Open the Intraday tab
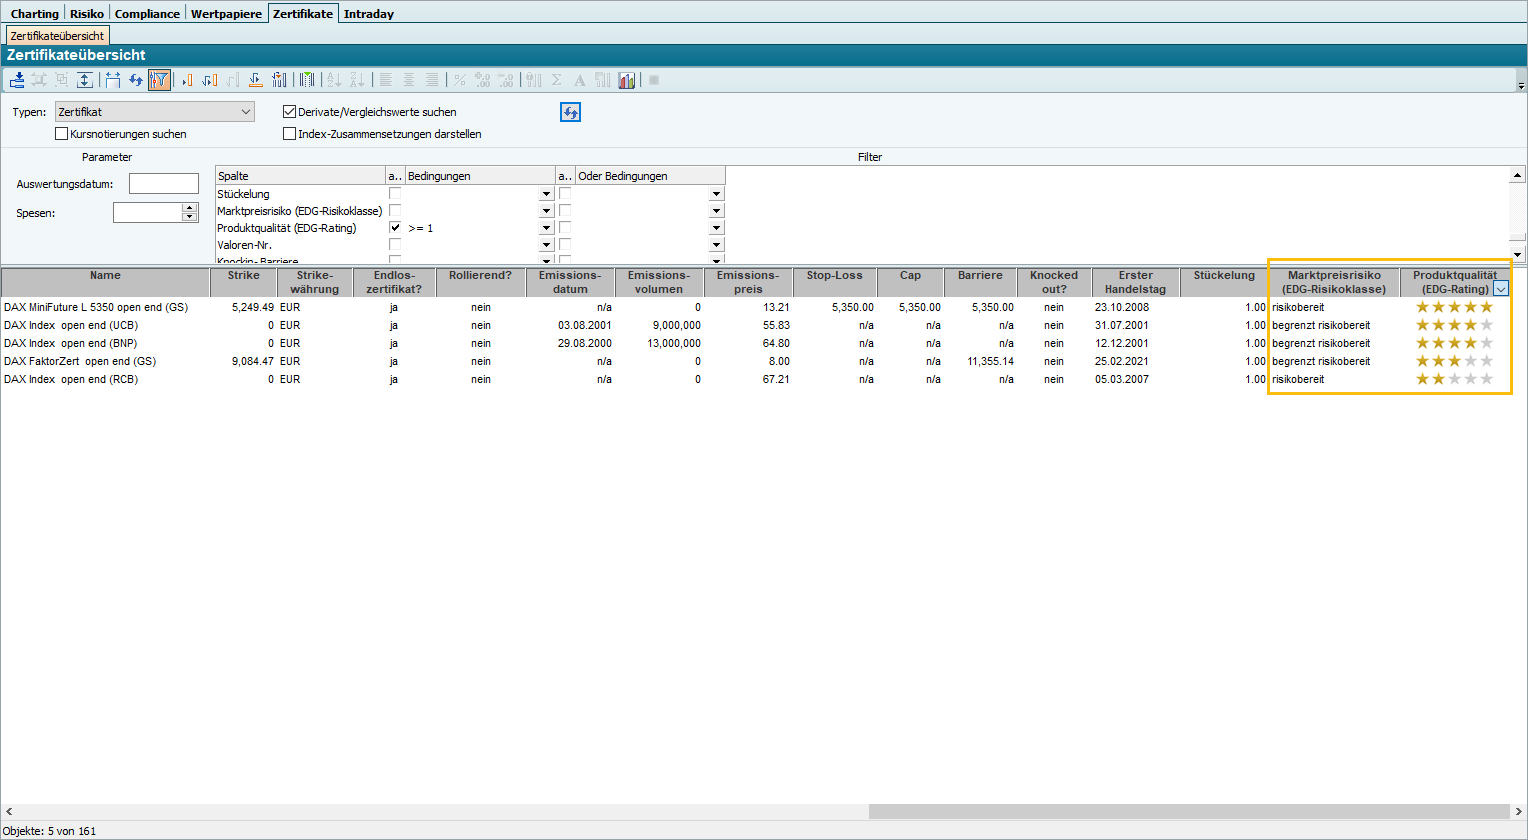Viewport: 1528px width, 840px height. [x=368, y=14]
